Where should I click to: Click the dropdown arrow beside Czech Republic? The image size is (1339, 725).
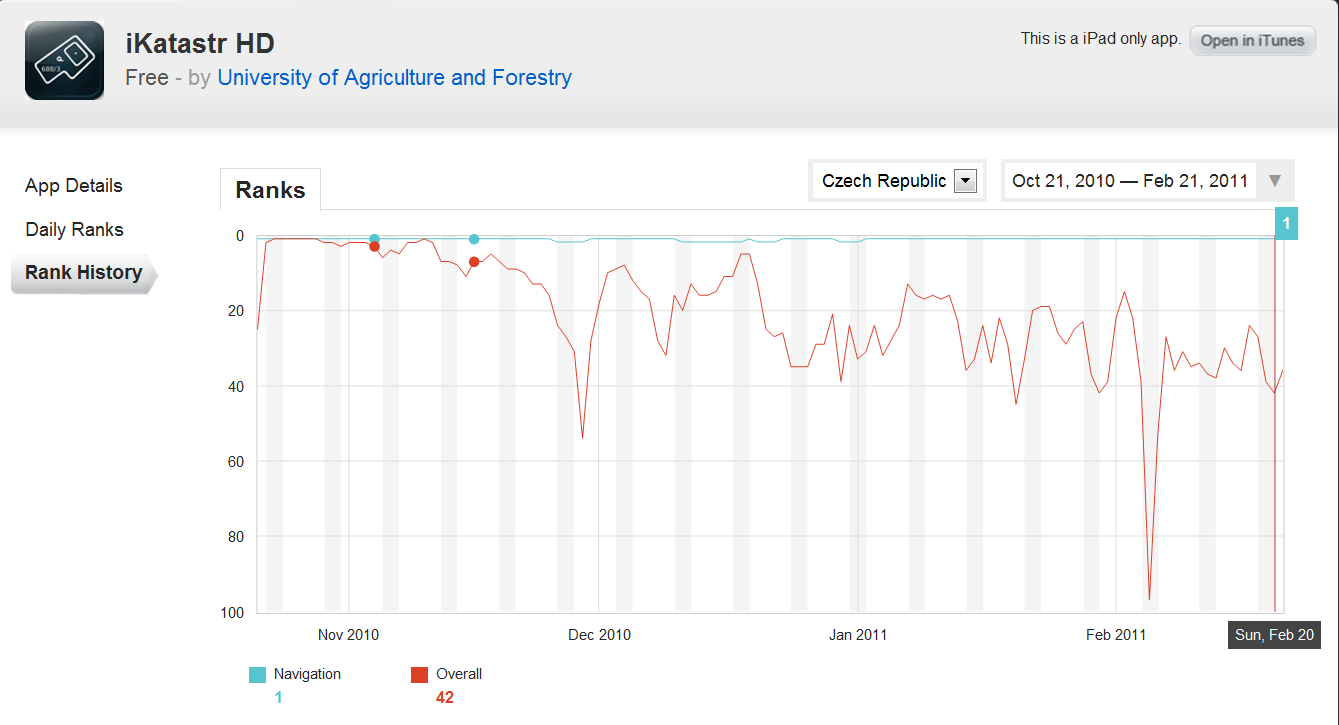[x=965, y=181]
